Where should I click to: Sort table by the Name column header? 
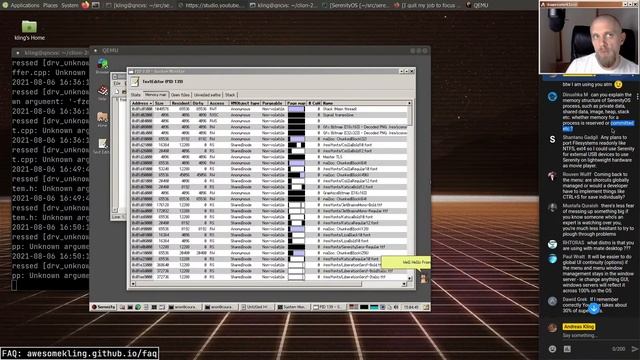coord(364,103)
